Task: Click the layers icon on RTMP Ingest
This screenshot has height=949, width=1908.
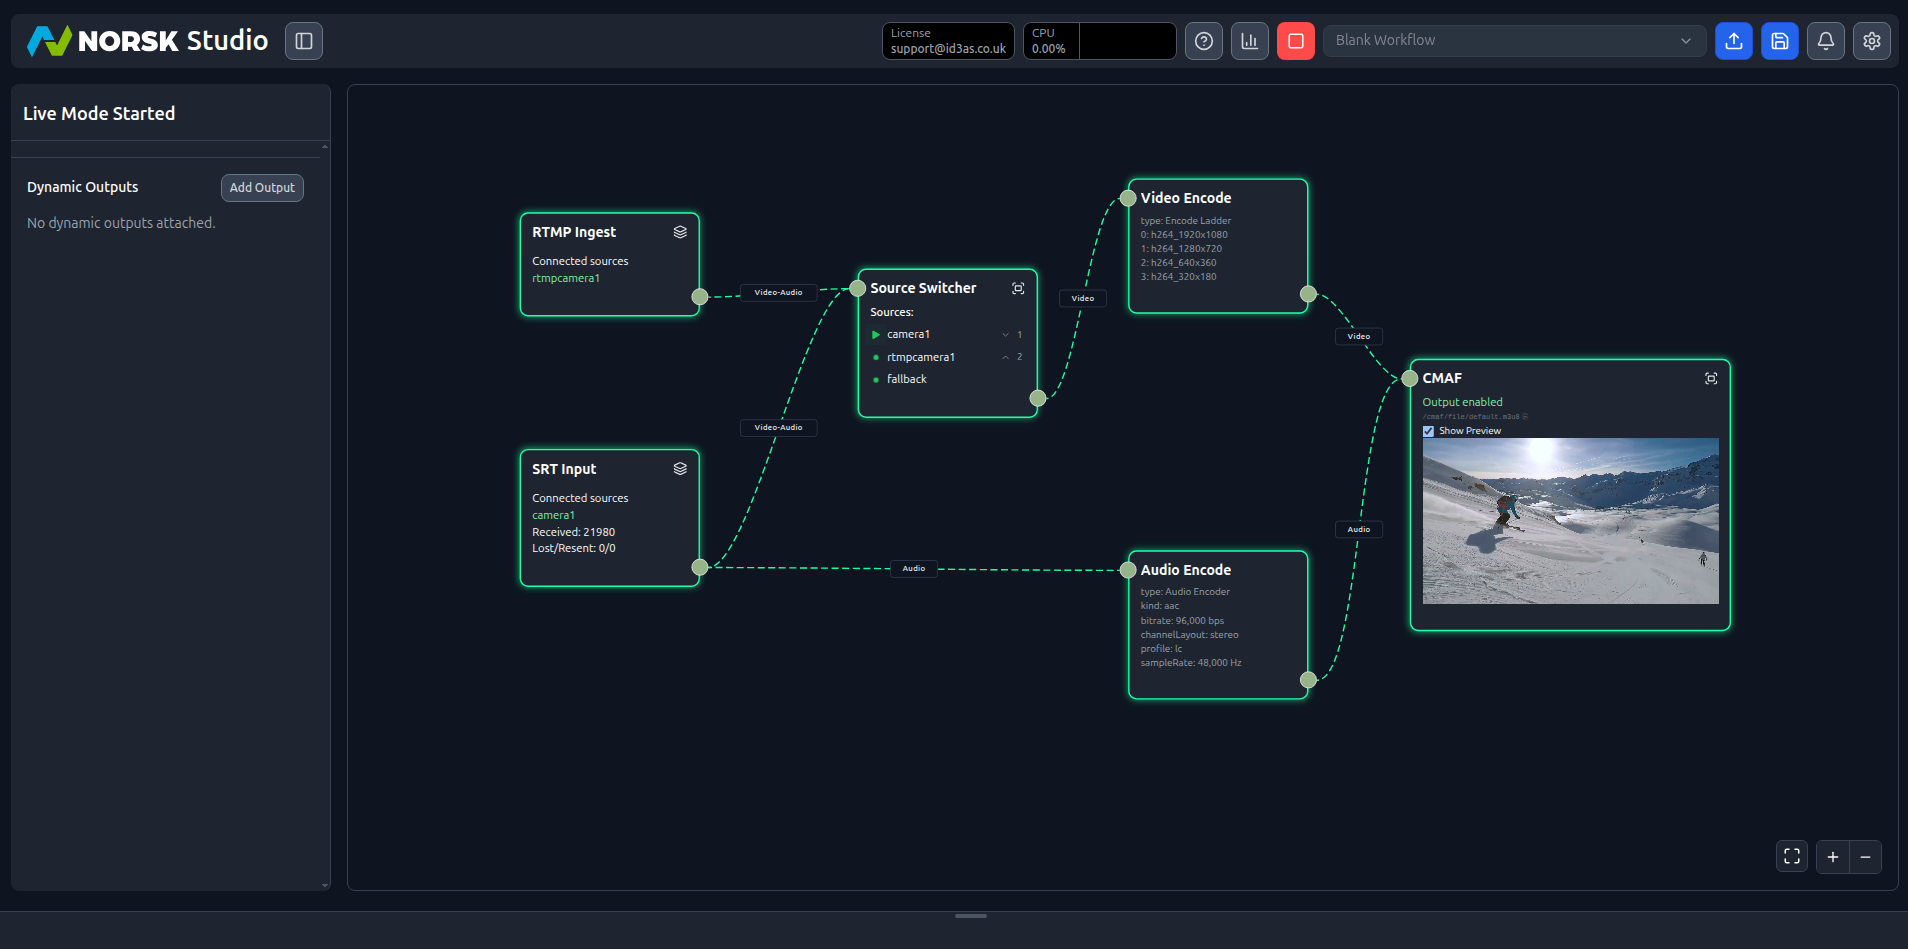Action: pos(680,232)
